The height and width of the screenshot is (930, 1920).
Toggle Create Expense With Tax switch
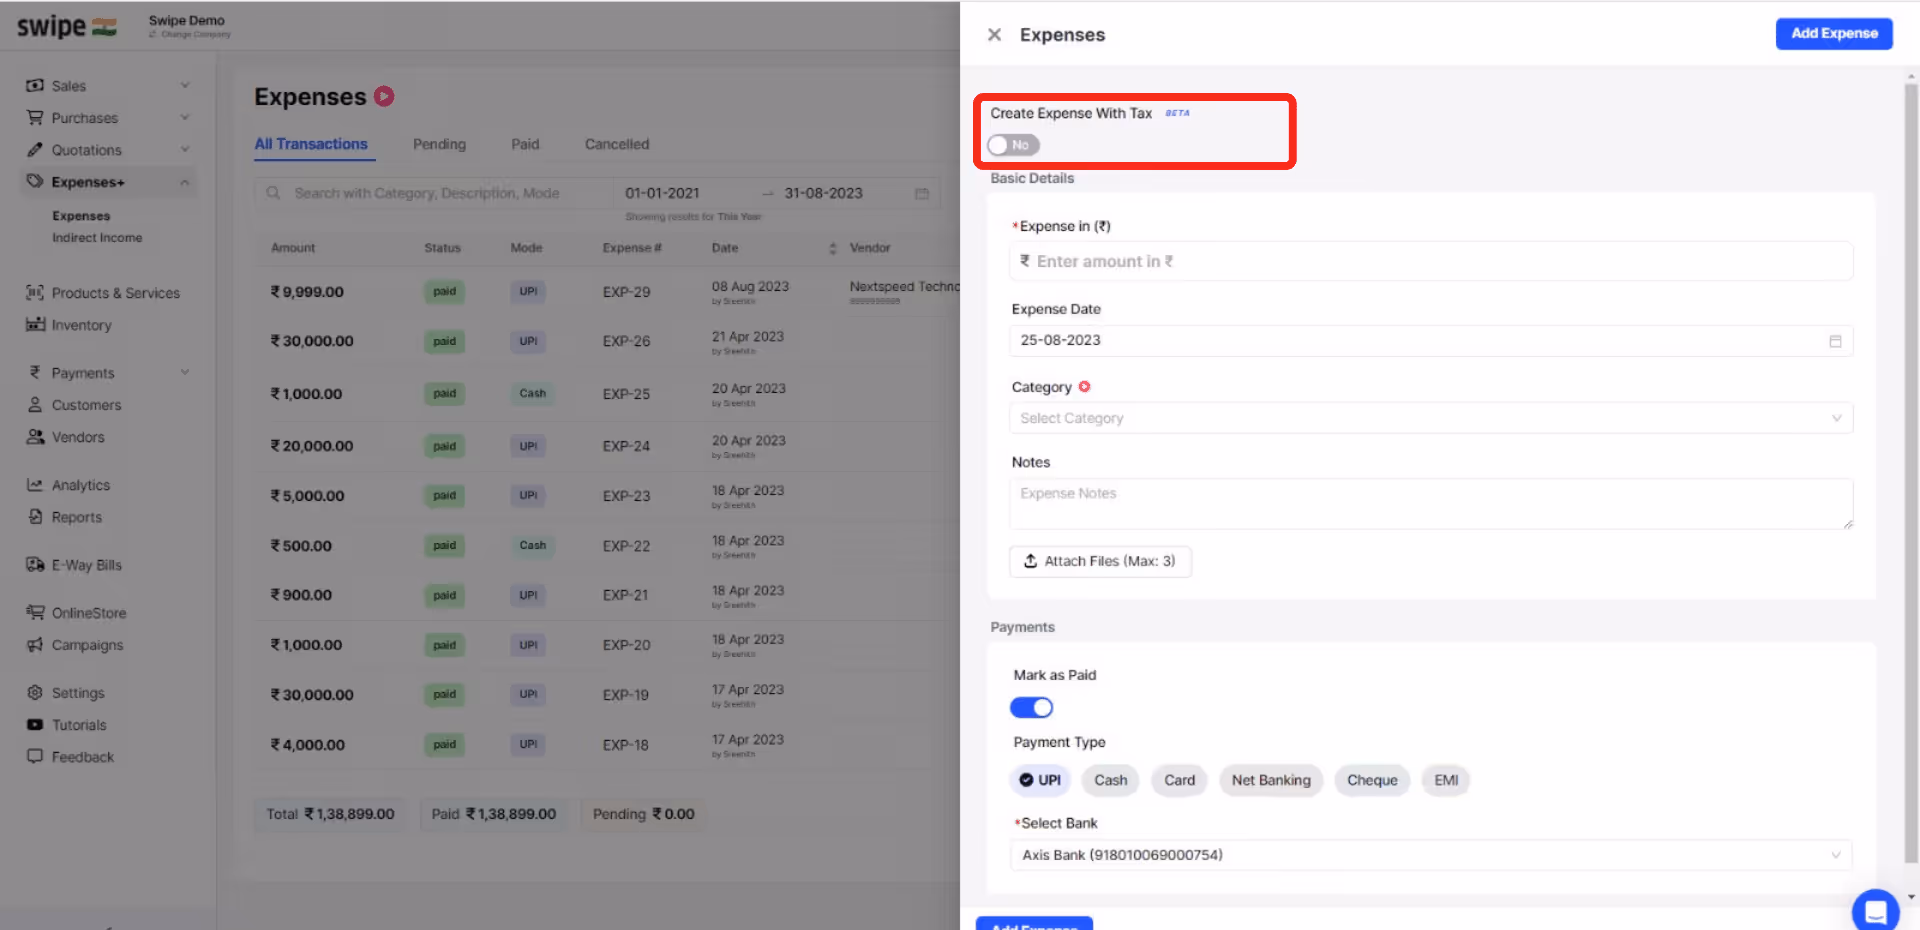tap(1013, 145)
